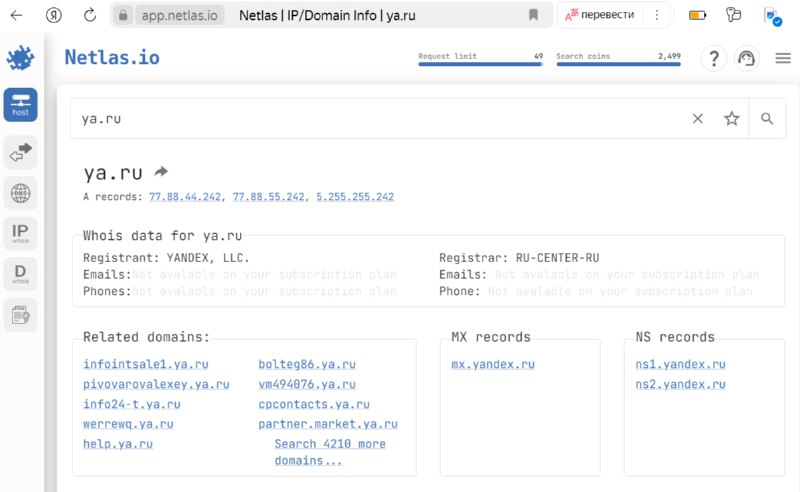Click the share arrow next to ya.ru
800x492 pixels.
[x=161, y=171]
